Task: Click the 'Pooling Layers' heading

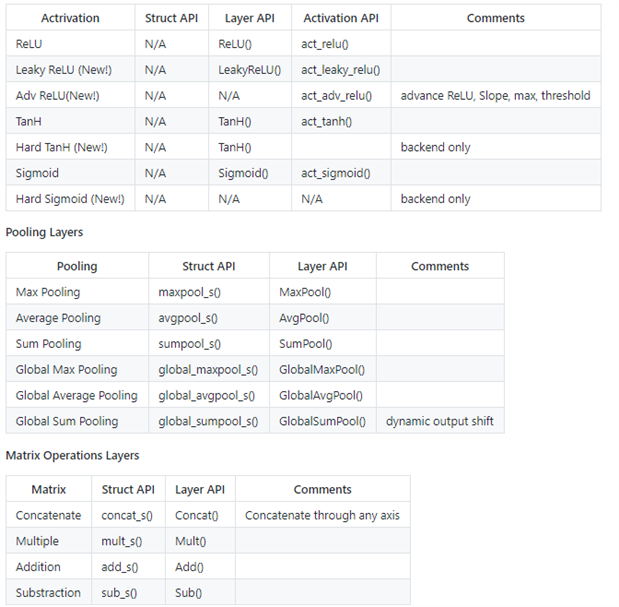Action: coord(44,232)
